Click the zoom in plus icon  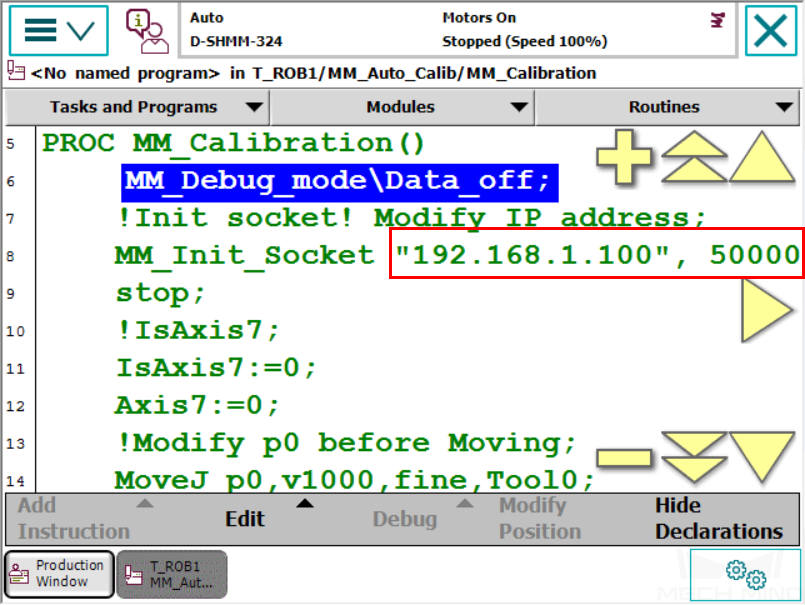[x=624, y=159]
